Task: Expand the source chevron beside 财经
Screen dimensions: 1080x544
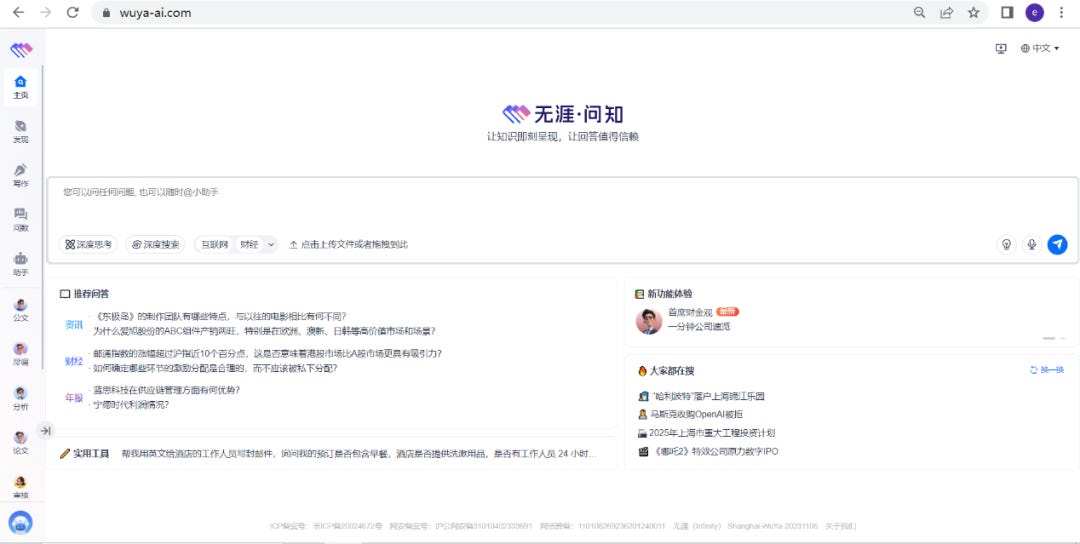Action: [271, 244]
